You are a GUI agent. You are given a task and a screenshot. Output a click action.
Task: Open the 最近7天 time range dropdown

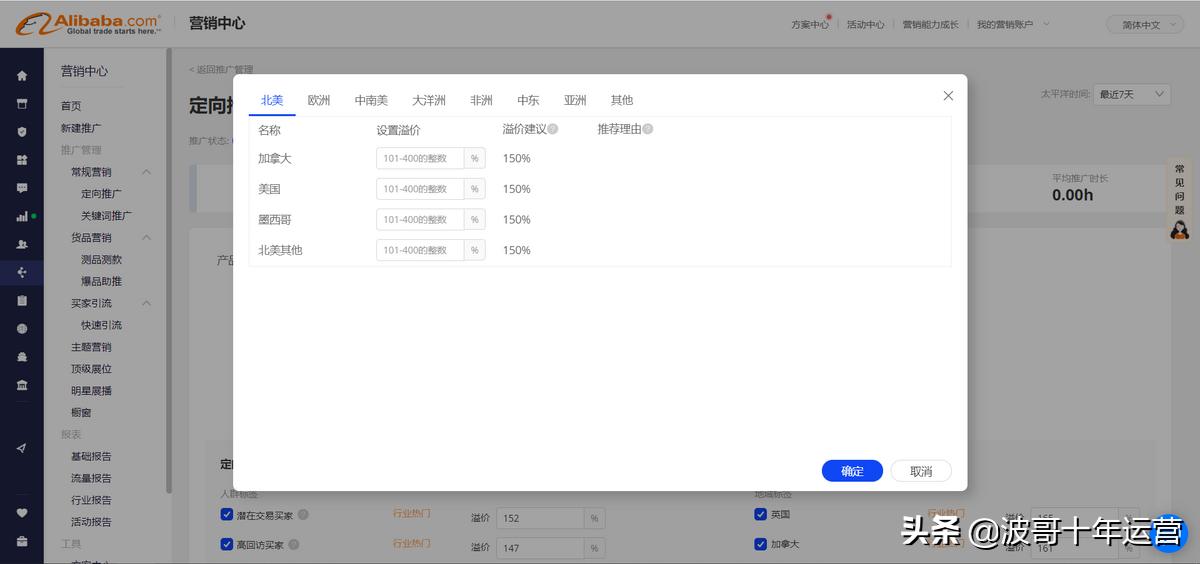tap(1132, 94)
